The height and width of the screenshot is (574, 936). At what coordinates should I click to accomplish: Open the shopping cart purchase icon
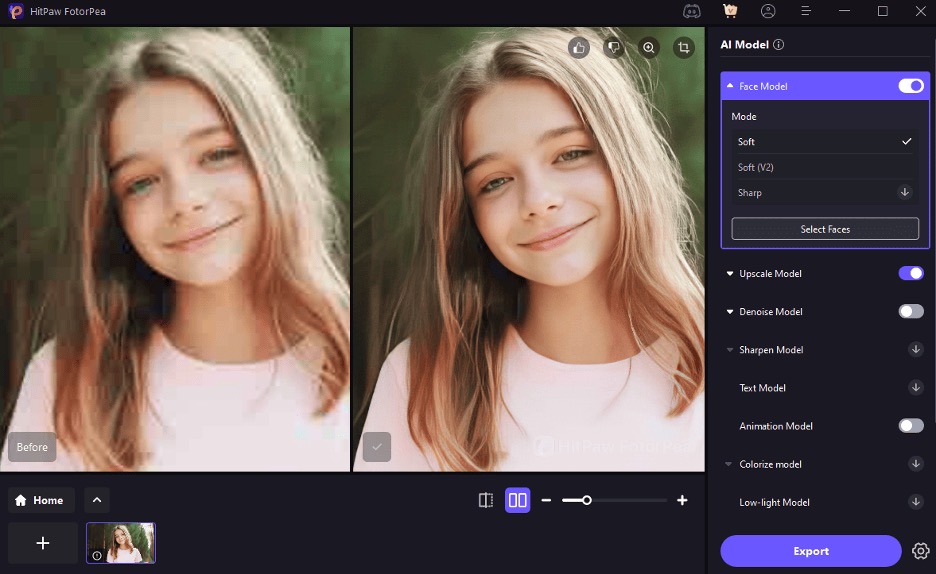729,11
